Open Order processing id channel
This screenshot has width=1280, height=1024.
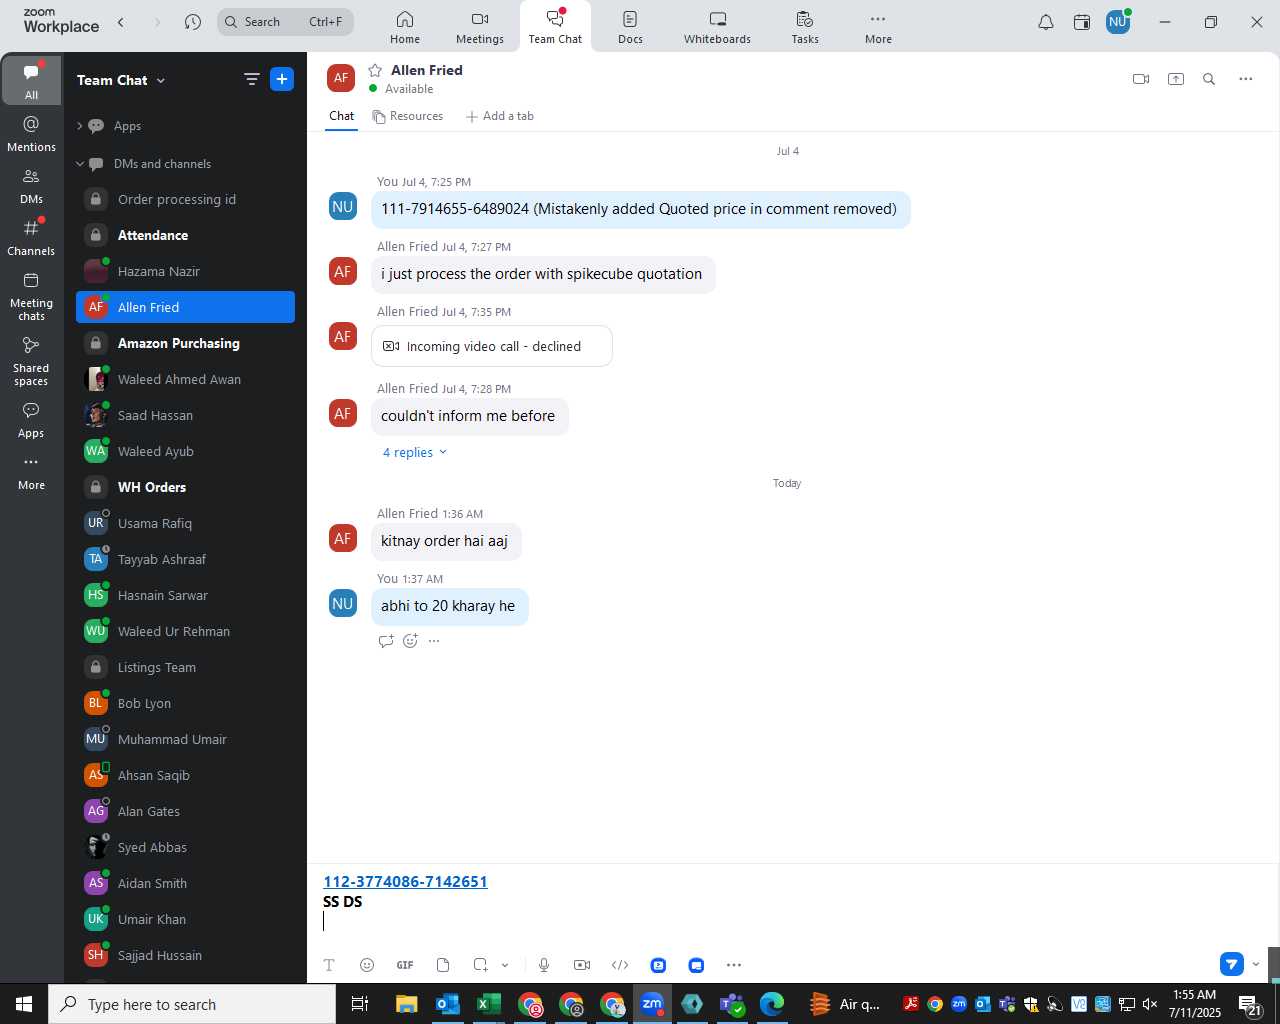(185, 199)
